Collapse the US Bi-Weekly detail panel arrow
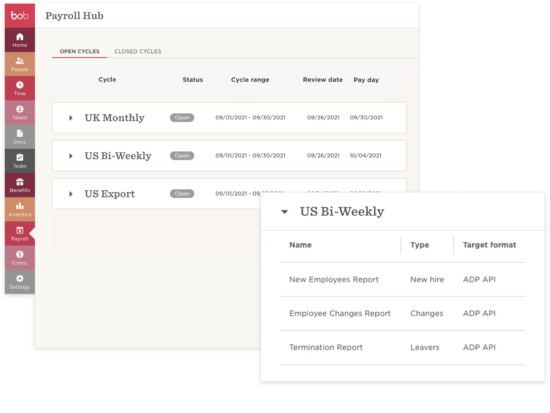 (x=284, y=212)
